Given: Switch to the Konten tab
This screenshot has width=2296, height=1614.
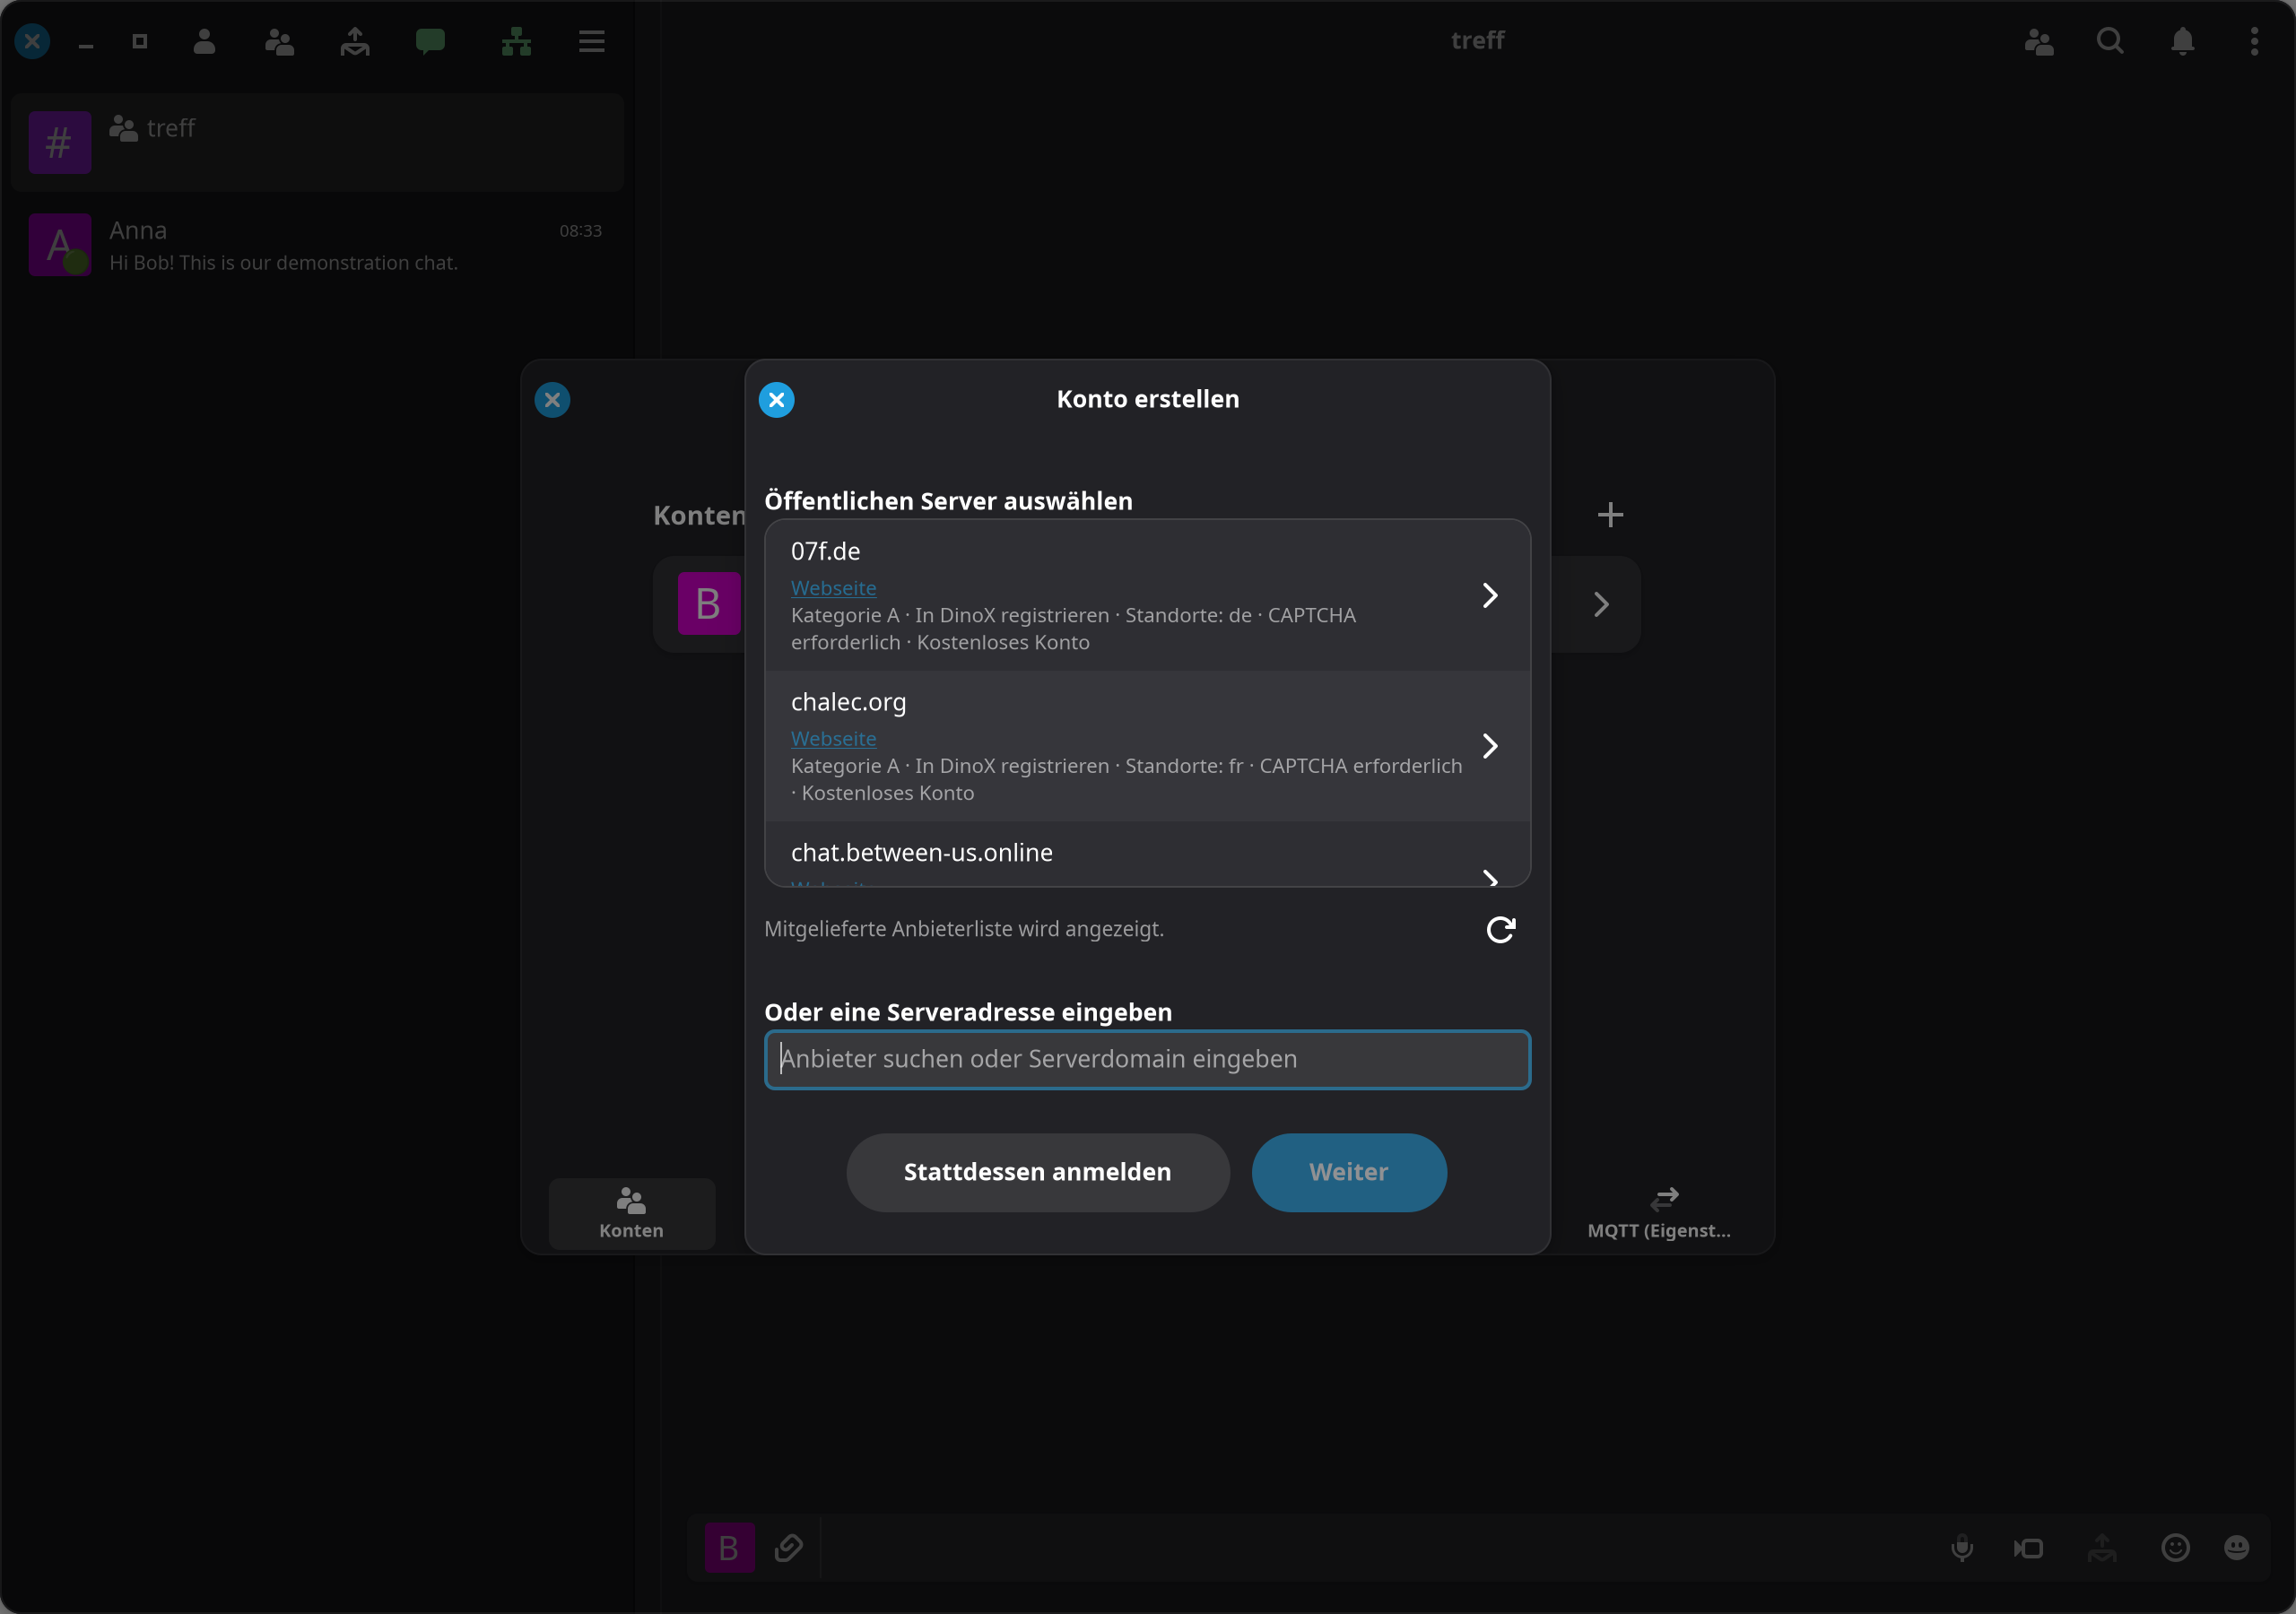Looking at the screenshot, I should [x=631, y=1213].
